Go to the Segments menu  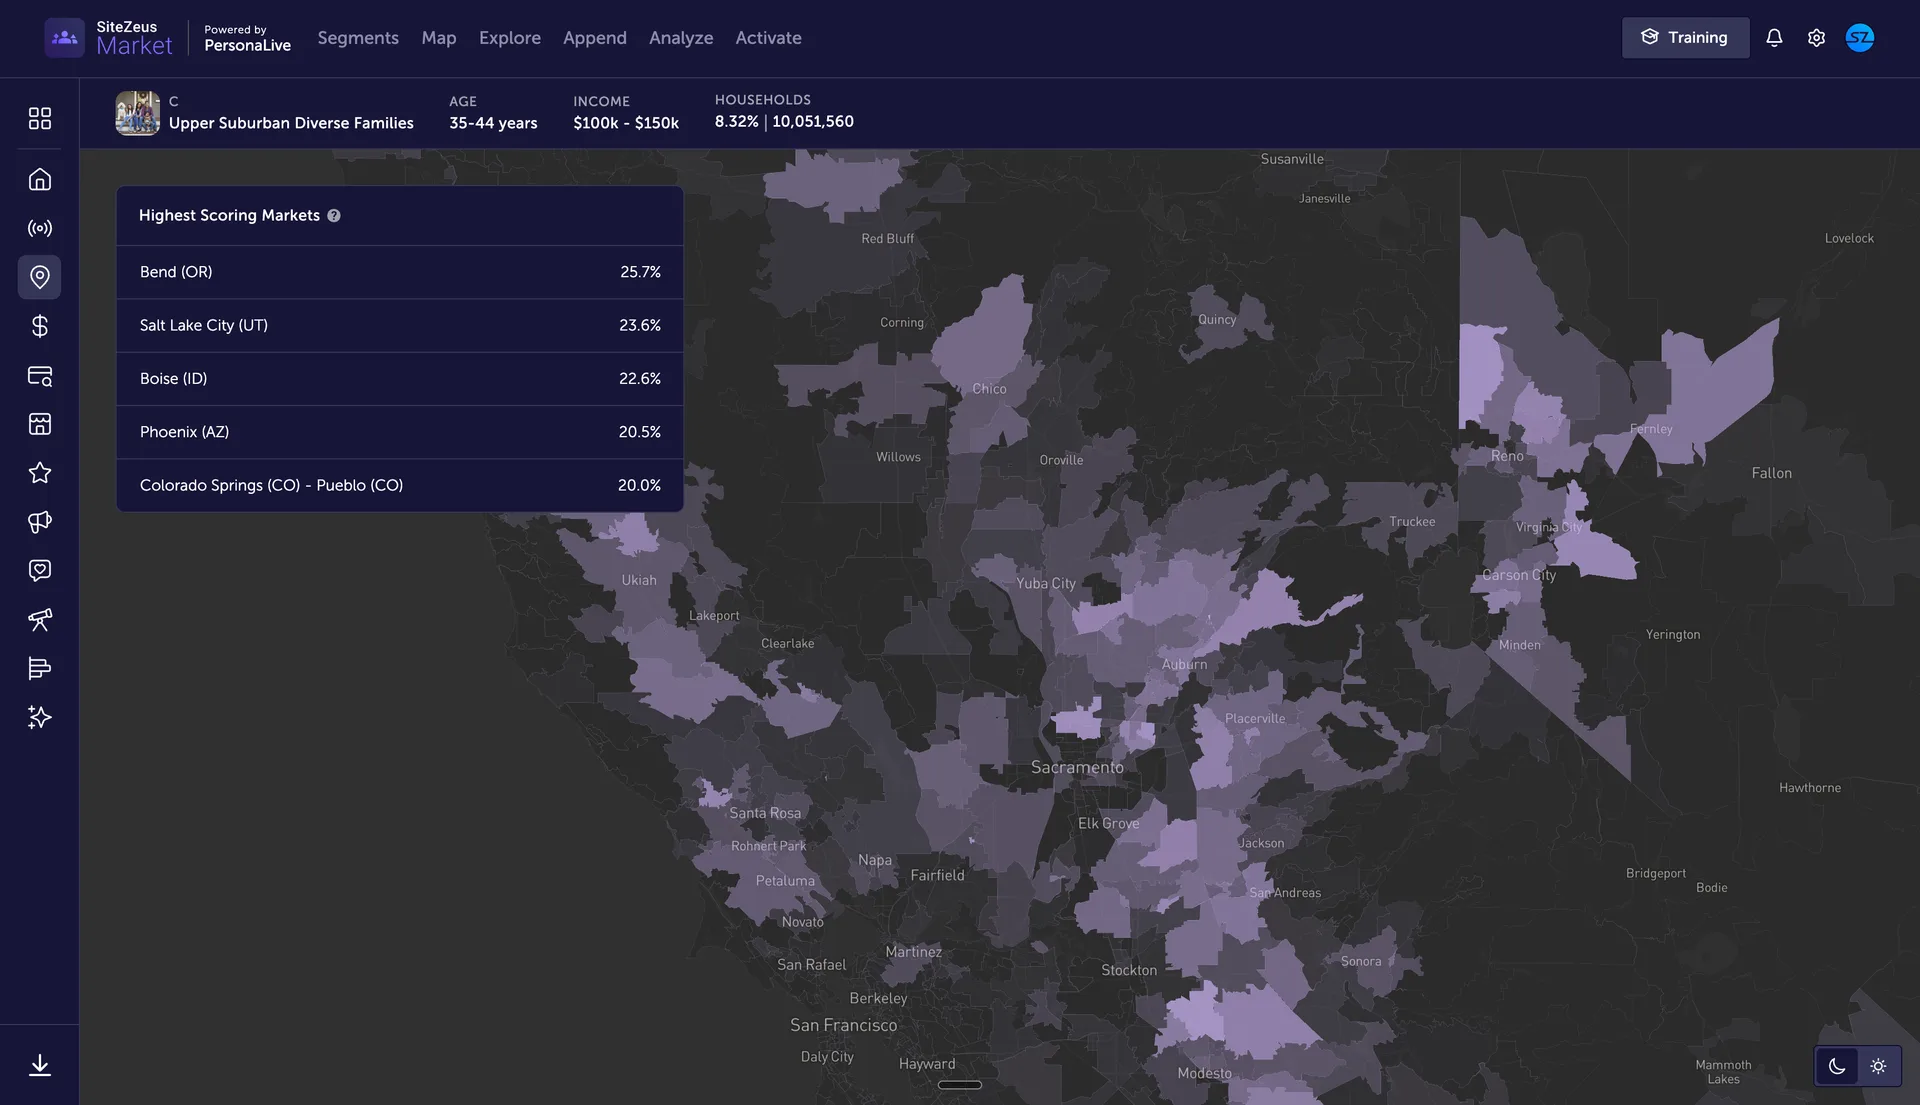point(357,38)
